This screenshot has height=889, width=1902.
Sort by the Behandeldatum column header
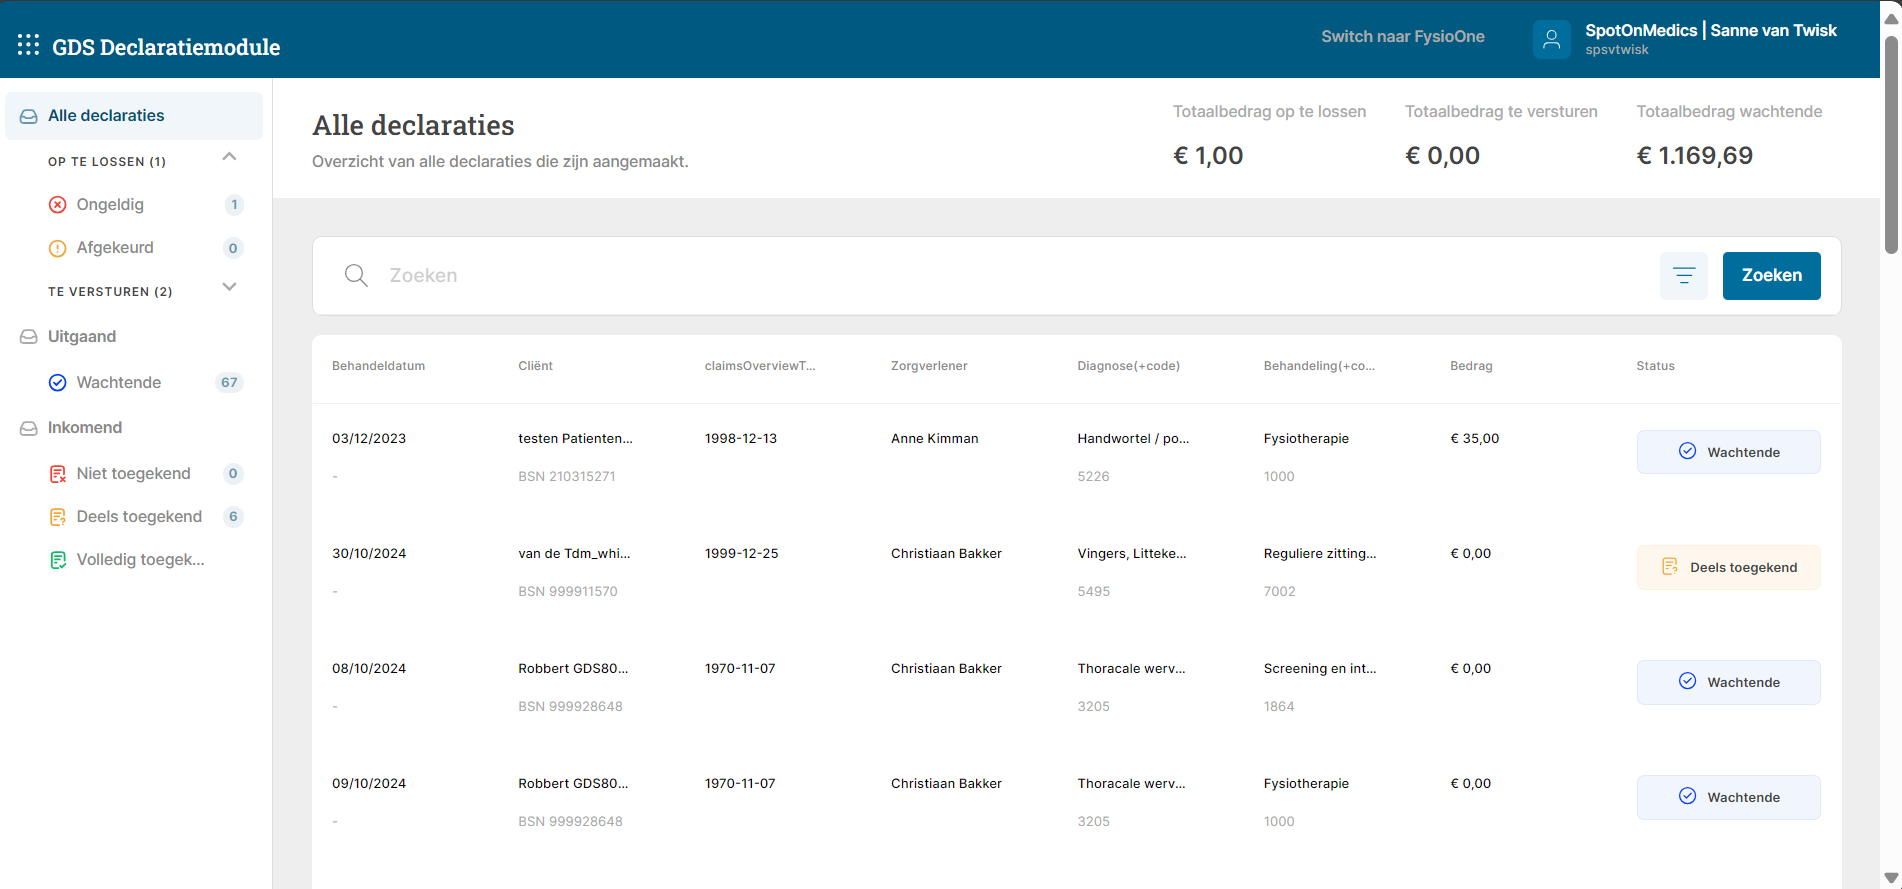coord(378,366)
